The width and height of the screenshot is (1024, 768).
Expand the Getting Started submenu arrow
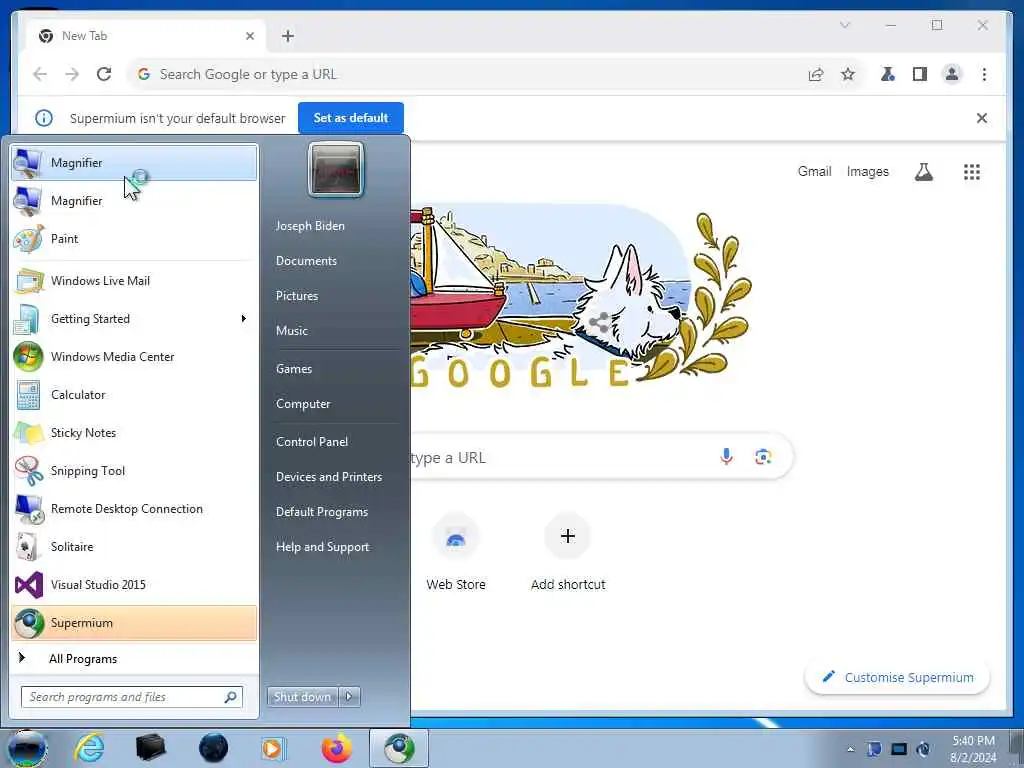click(x=244, y=319)
